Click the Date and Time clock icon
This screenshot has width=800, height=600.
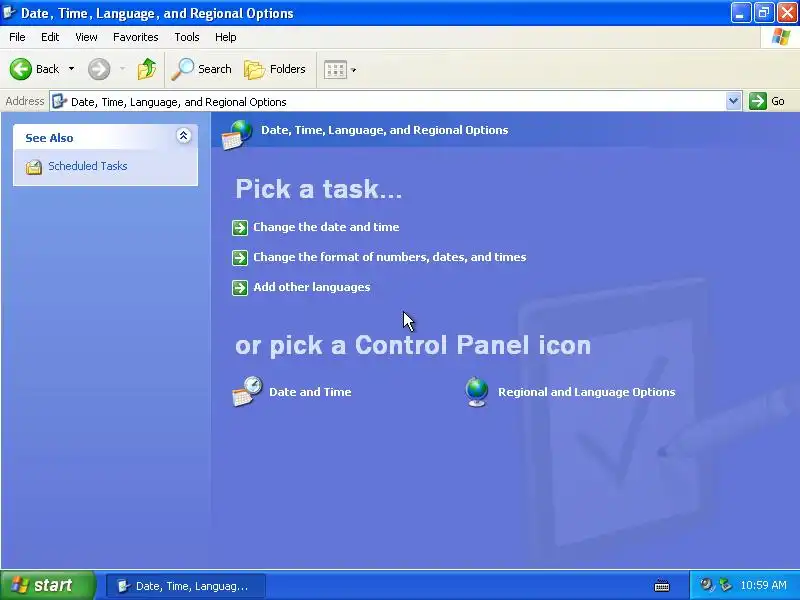(x=247, y=391)
